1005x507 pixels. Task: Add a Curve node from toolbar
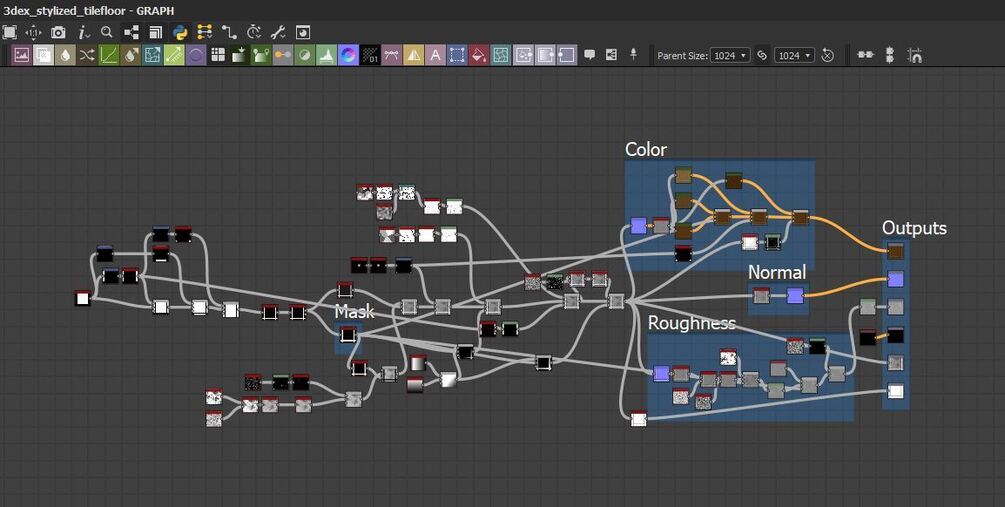point(109,55)
